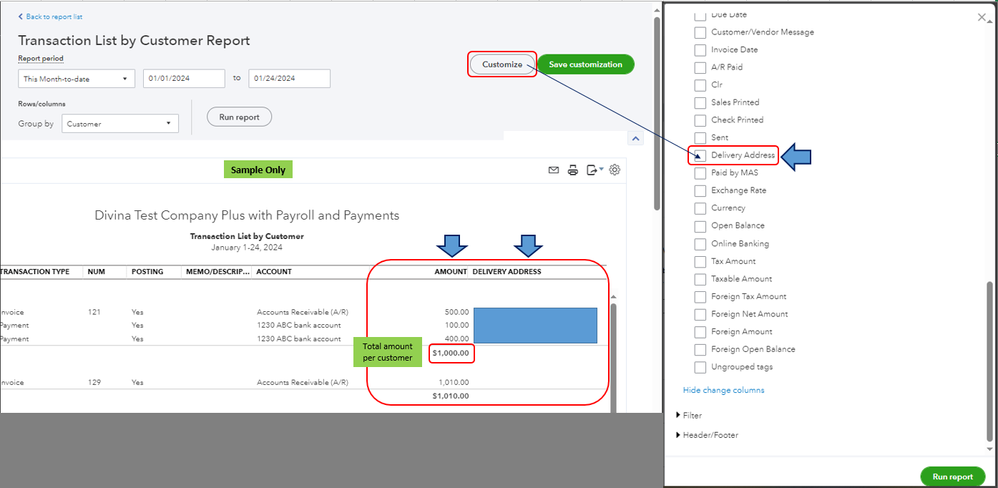This screenshot has width=998, height=488.
Task: Toggle the Sent column checkbox
Action: [700, 137]
